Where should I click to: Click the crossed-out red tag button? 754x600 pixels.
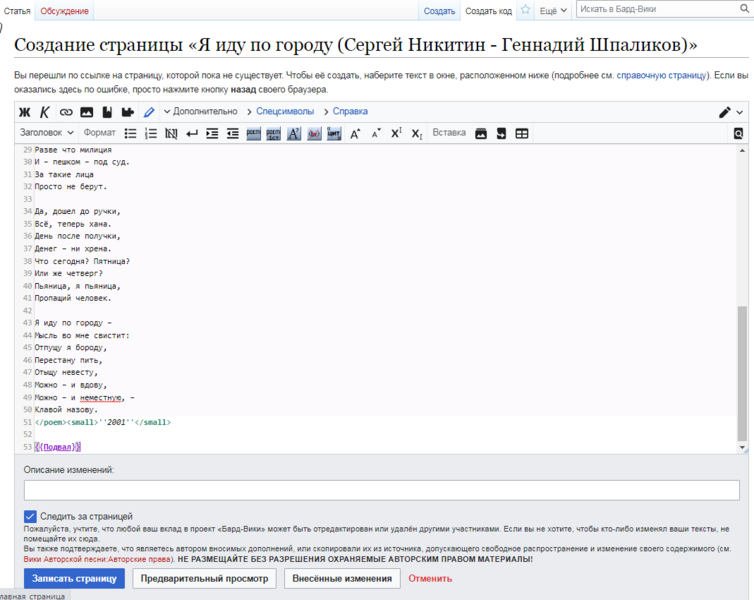(314, 134)
